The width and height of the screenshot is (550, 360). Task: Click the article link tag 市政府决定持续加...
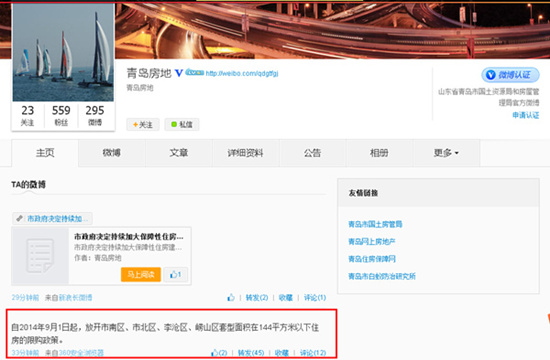pos(53,219)
